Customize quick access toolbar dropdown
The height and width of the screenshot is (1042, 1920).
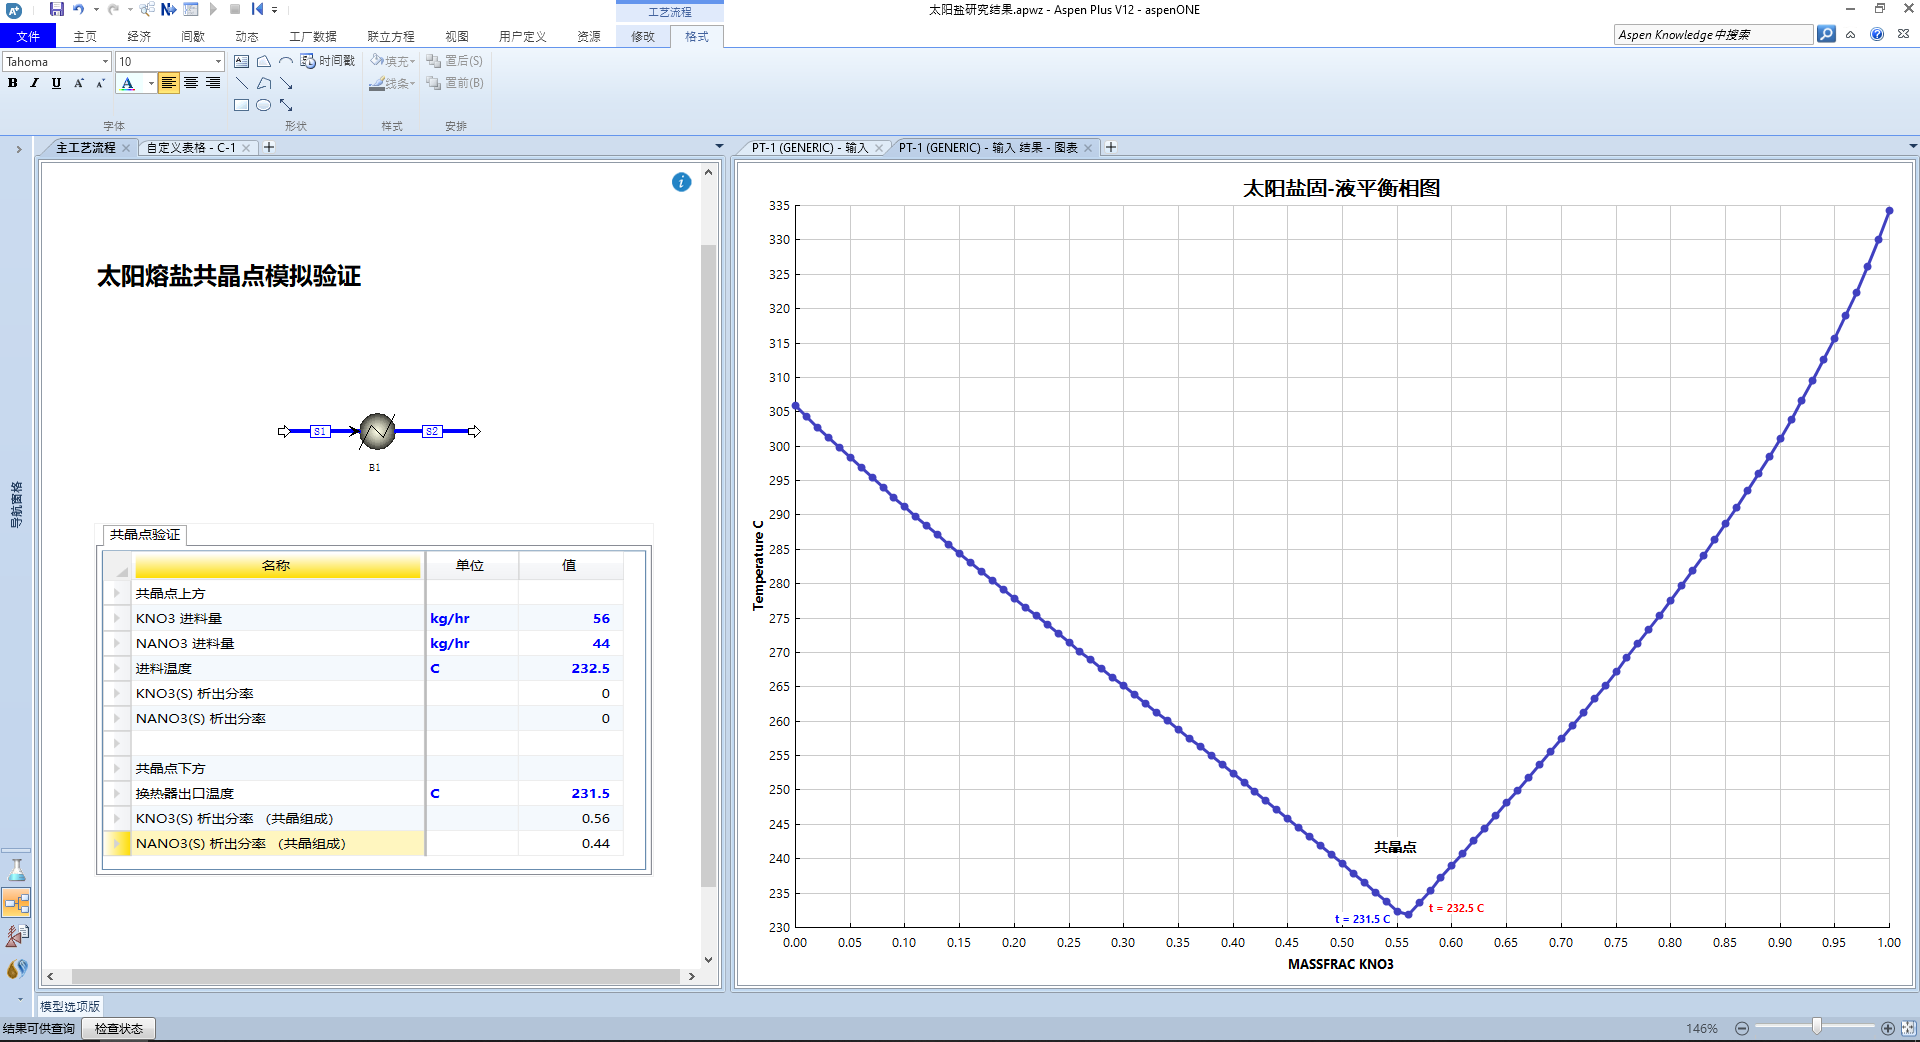click(274, 9)
